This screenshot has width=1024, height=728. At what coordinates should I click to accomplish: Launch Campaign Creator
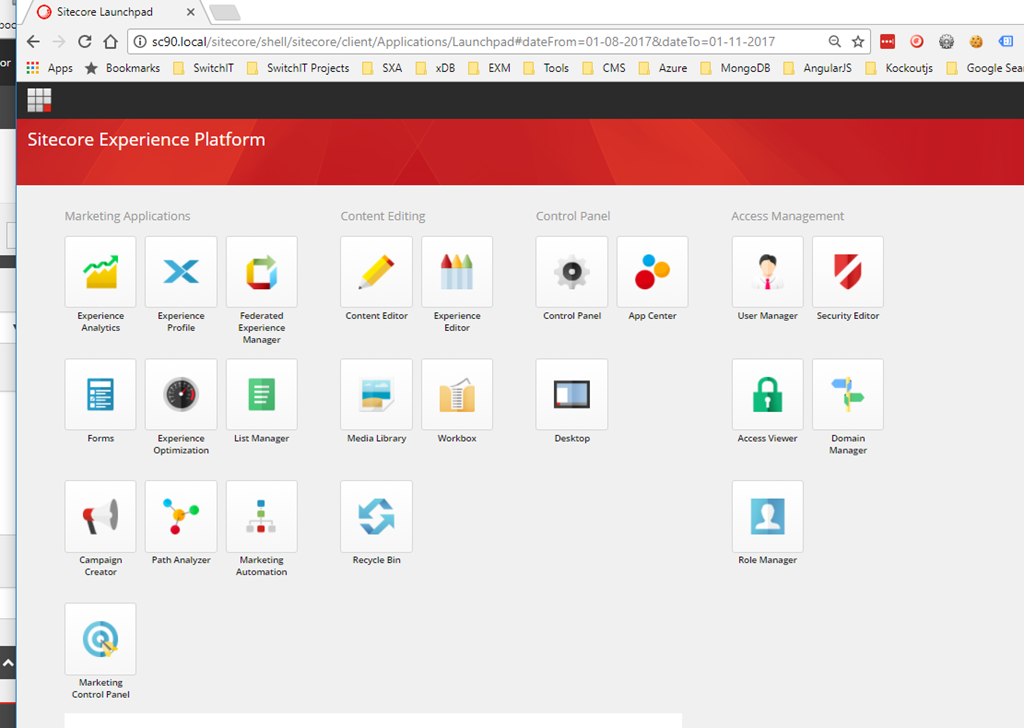point(101,516)
